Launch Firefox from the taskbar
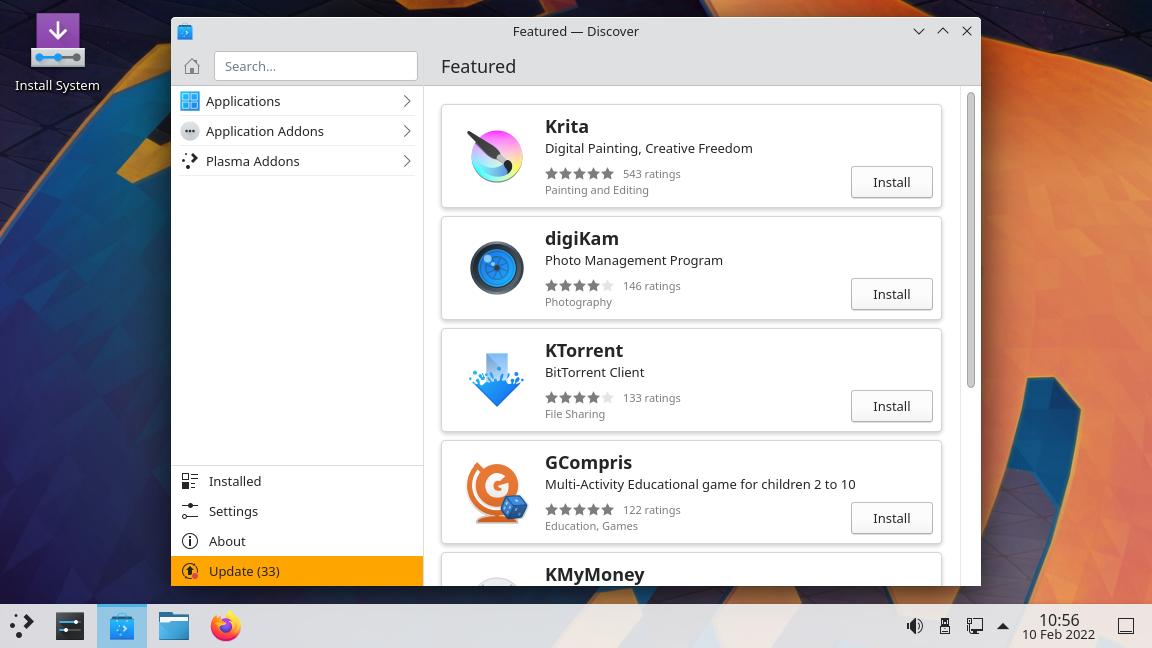 pyautogui.click(x=226, y=626)
